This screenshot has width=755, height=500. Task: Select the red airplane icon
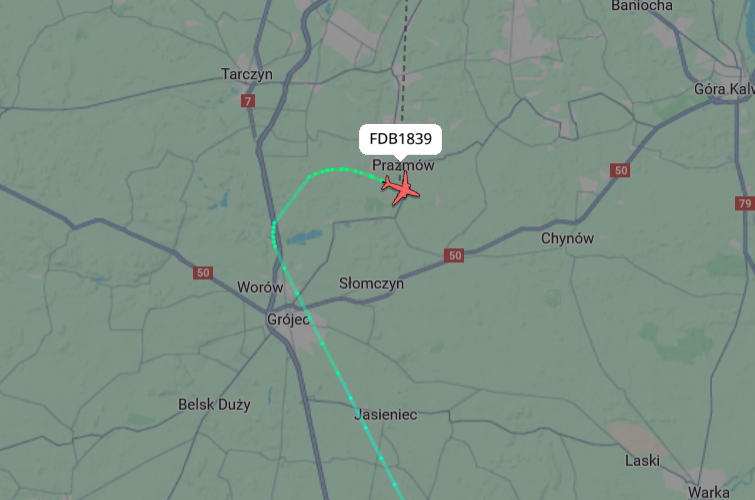pyautogui.click(x=401, y=189)
